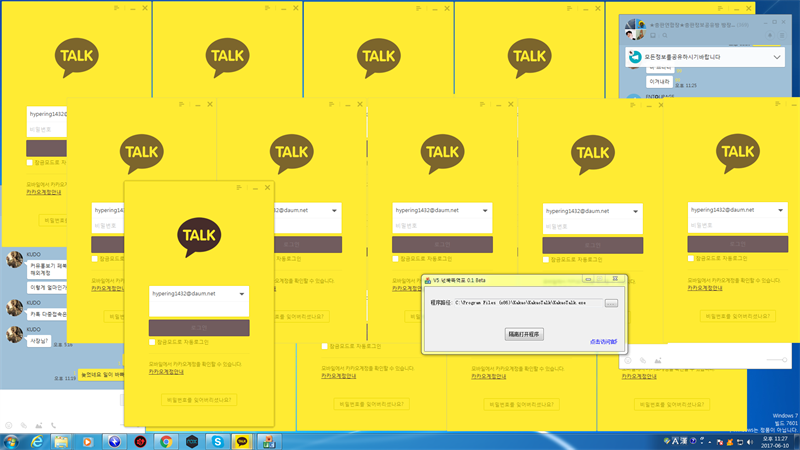This screenshot has height=450, width=800.
Task: Tick auto-login checkbox directly below the frontmost window's right edge
Action: pos(324,346)
